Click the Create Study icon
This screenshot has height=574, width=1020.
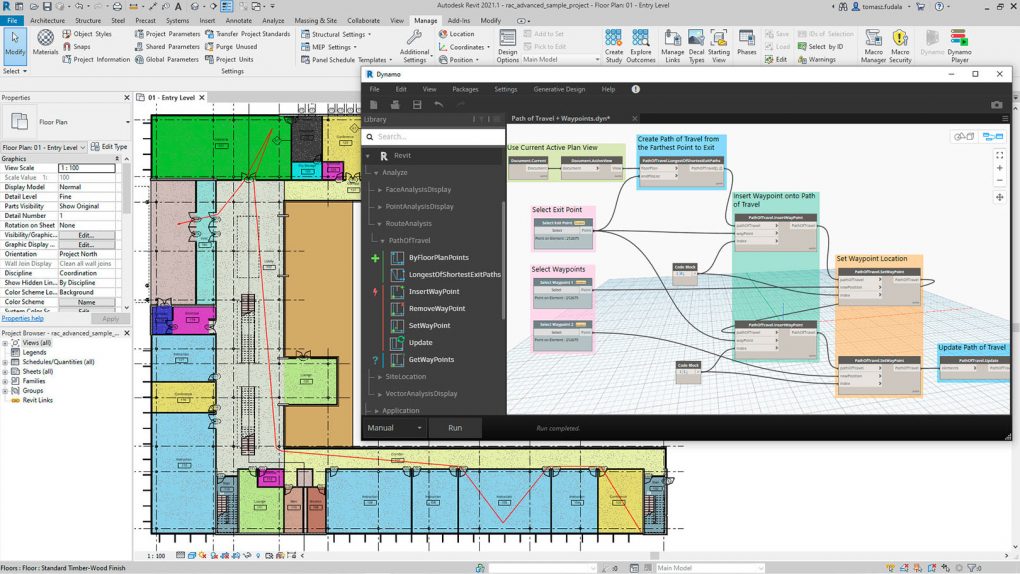[613, 44]
